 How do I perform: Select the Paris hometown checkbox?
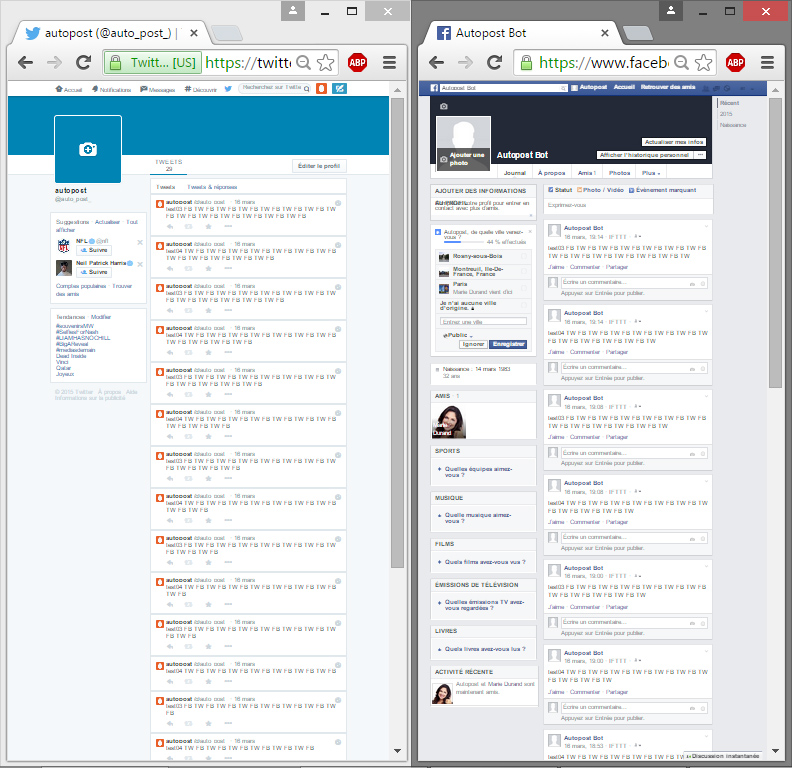(x=523, y=287)
